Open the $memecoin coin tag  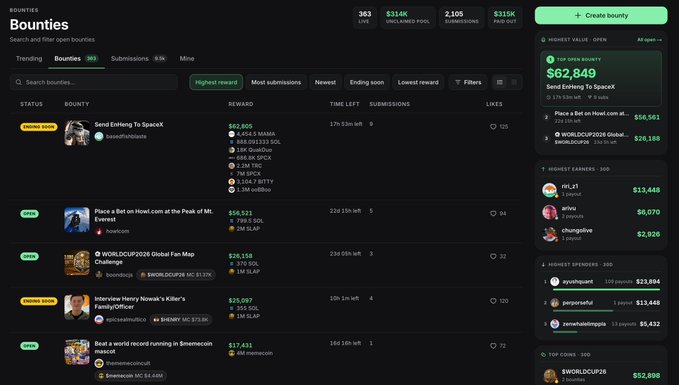(130, 376)
